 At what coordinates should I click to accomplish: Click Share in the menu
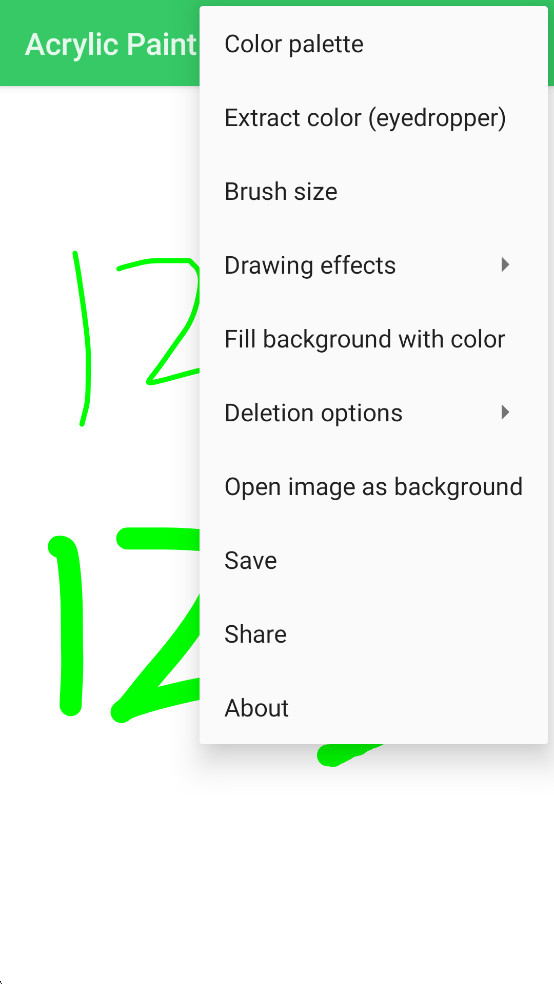[x=373, y=634]
